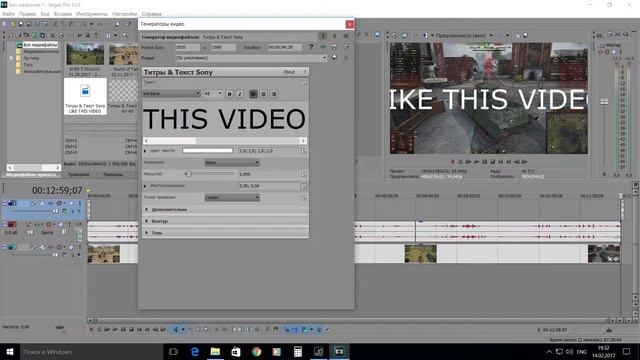The image size is (640, 360).
Task: Click Play on the main transport bar
Action: click(115, 329)
